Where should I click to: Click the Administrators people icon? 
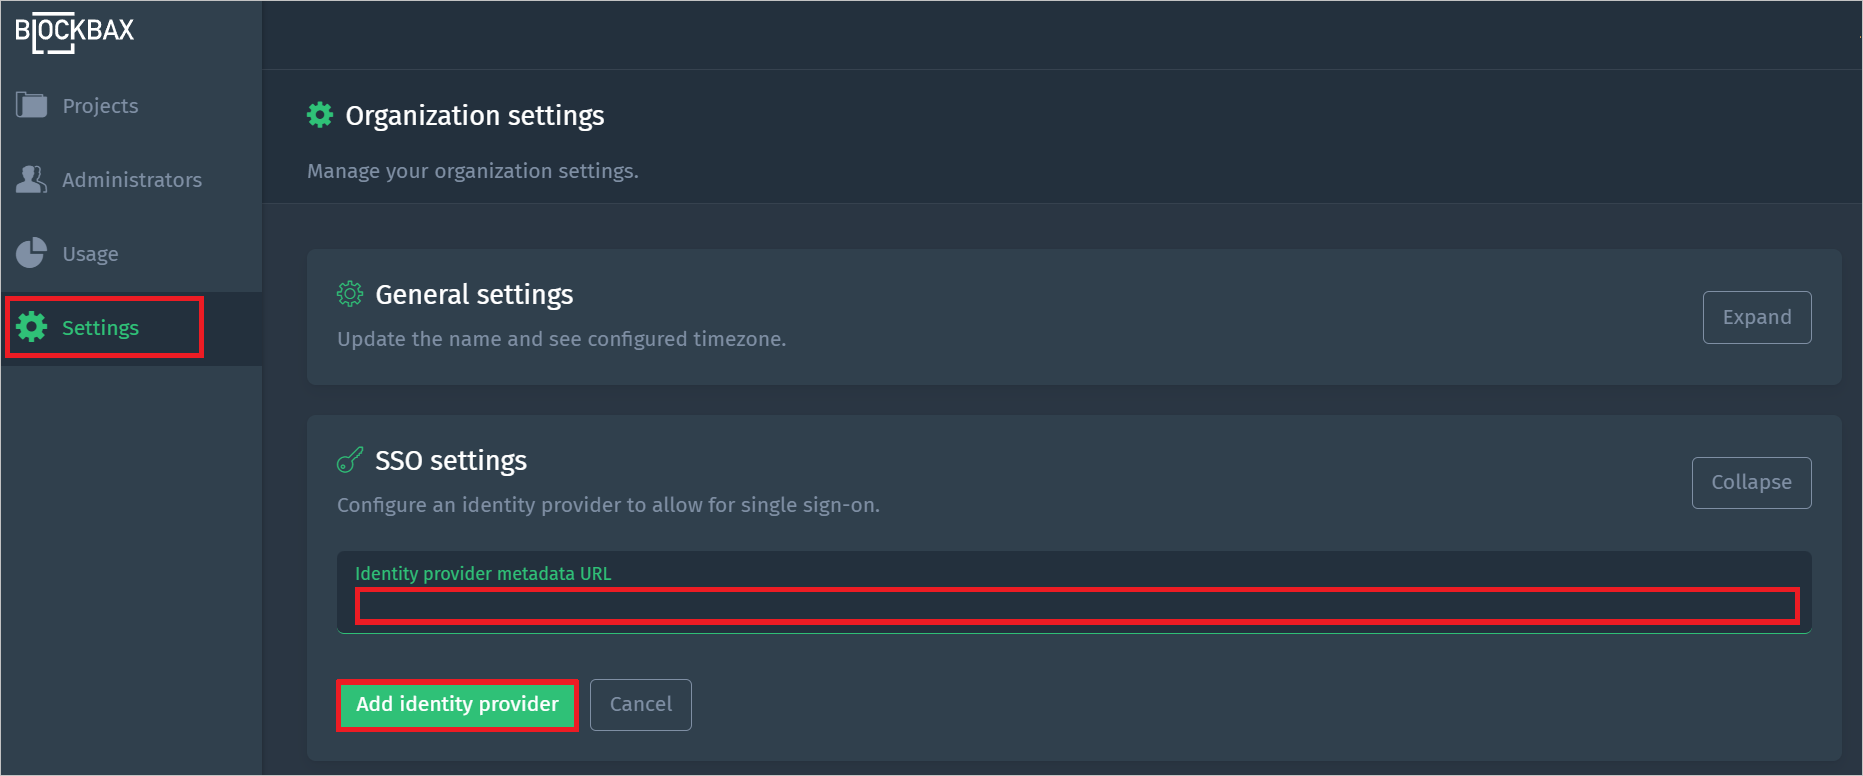click(31, 178)
